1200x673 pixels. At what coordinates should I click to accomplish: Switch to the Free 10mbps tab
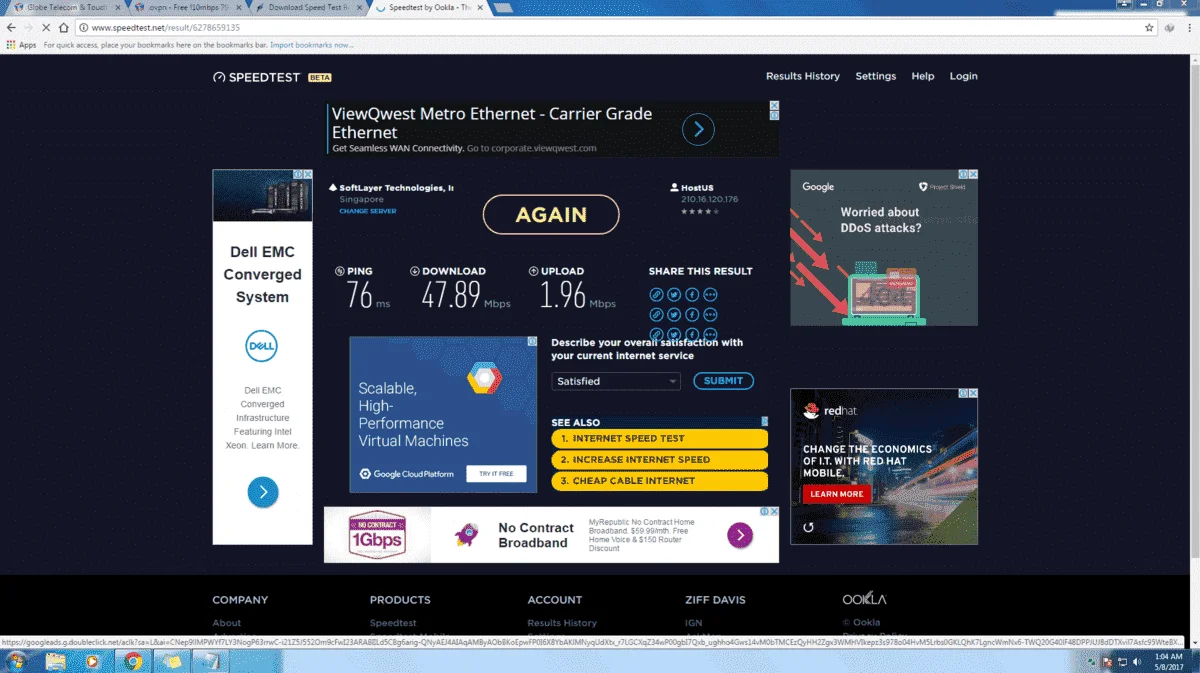pyautogui.click(x=186, y=7)
